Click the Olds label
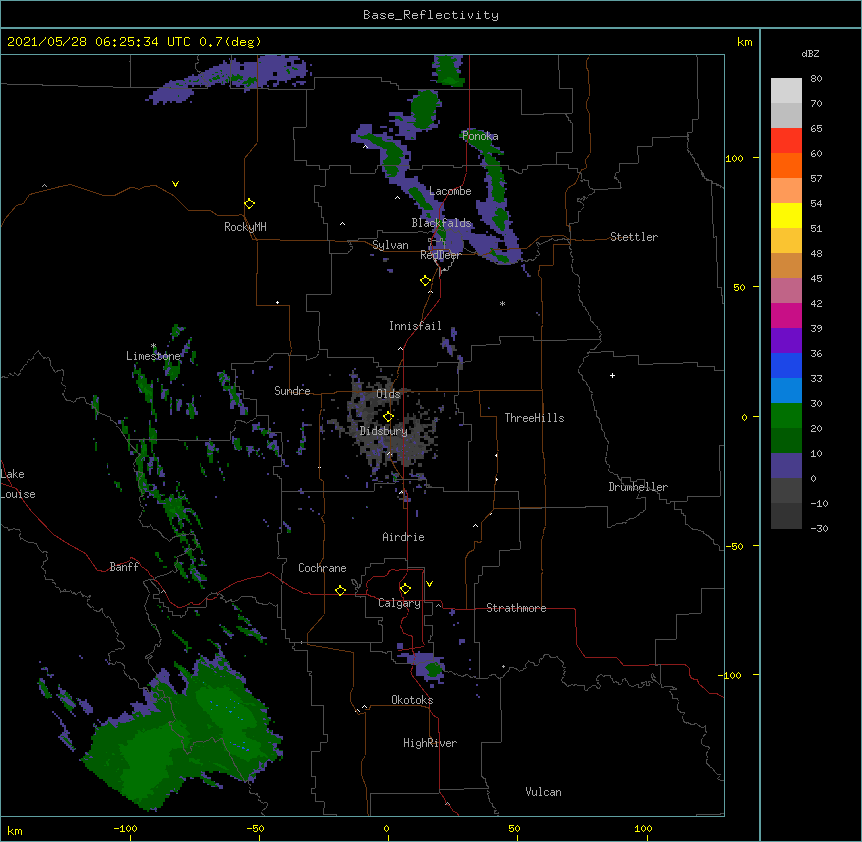Screen dimensions: 862x842 [388, 394]
